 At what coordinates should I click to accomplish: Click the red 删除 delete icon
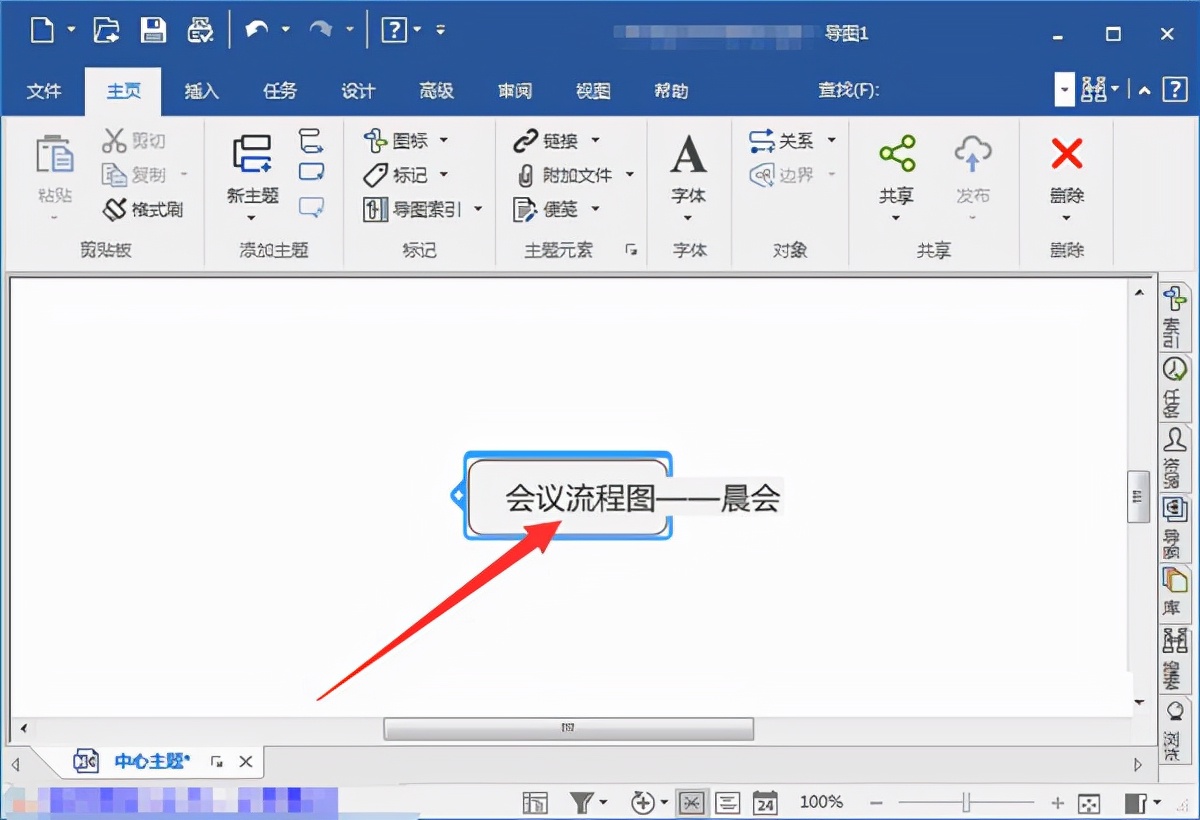point(1066,155)
